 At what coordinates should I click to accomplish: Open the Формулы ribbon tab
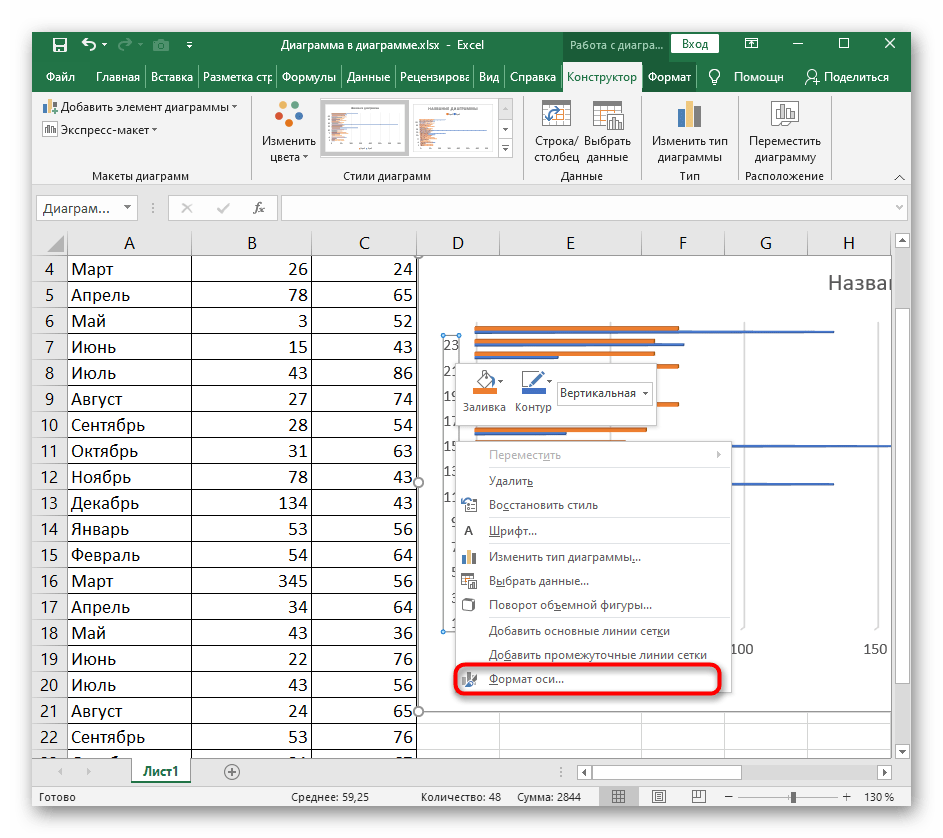[x=309, y=77]
